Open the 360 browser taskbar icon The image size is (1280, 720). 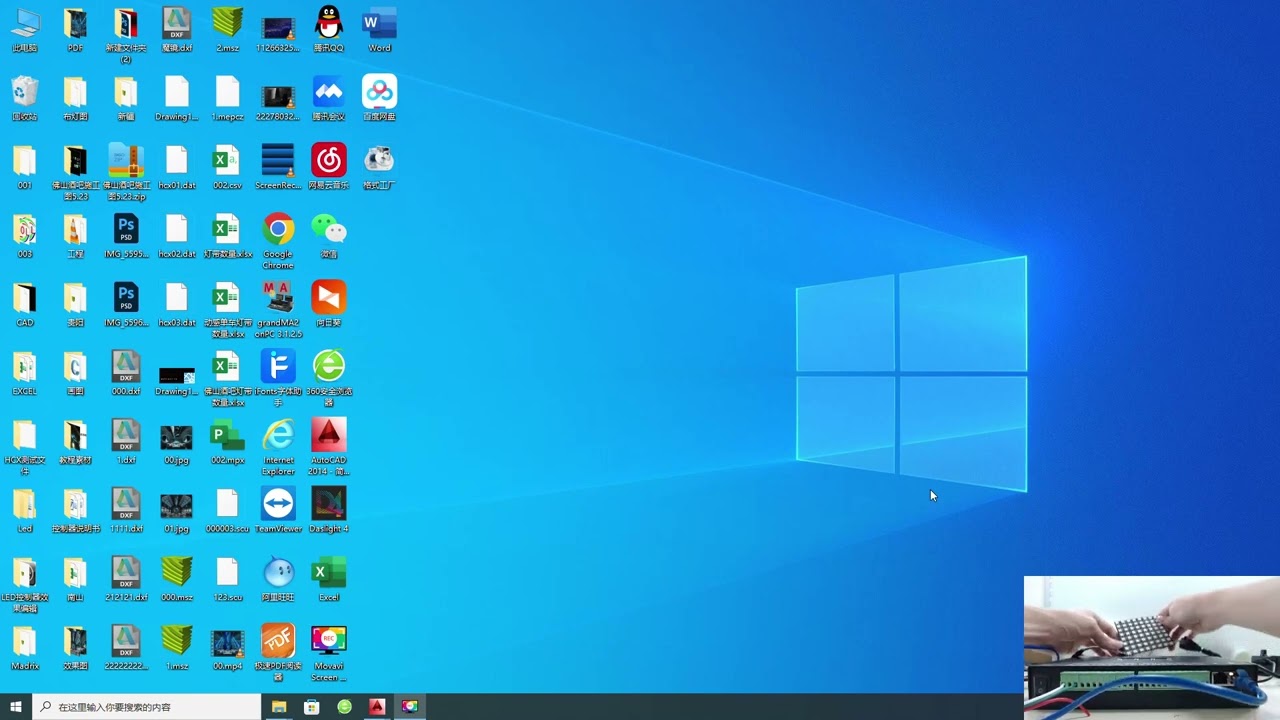344,706
